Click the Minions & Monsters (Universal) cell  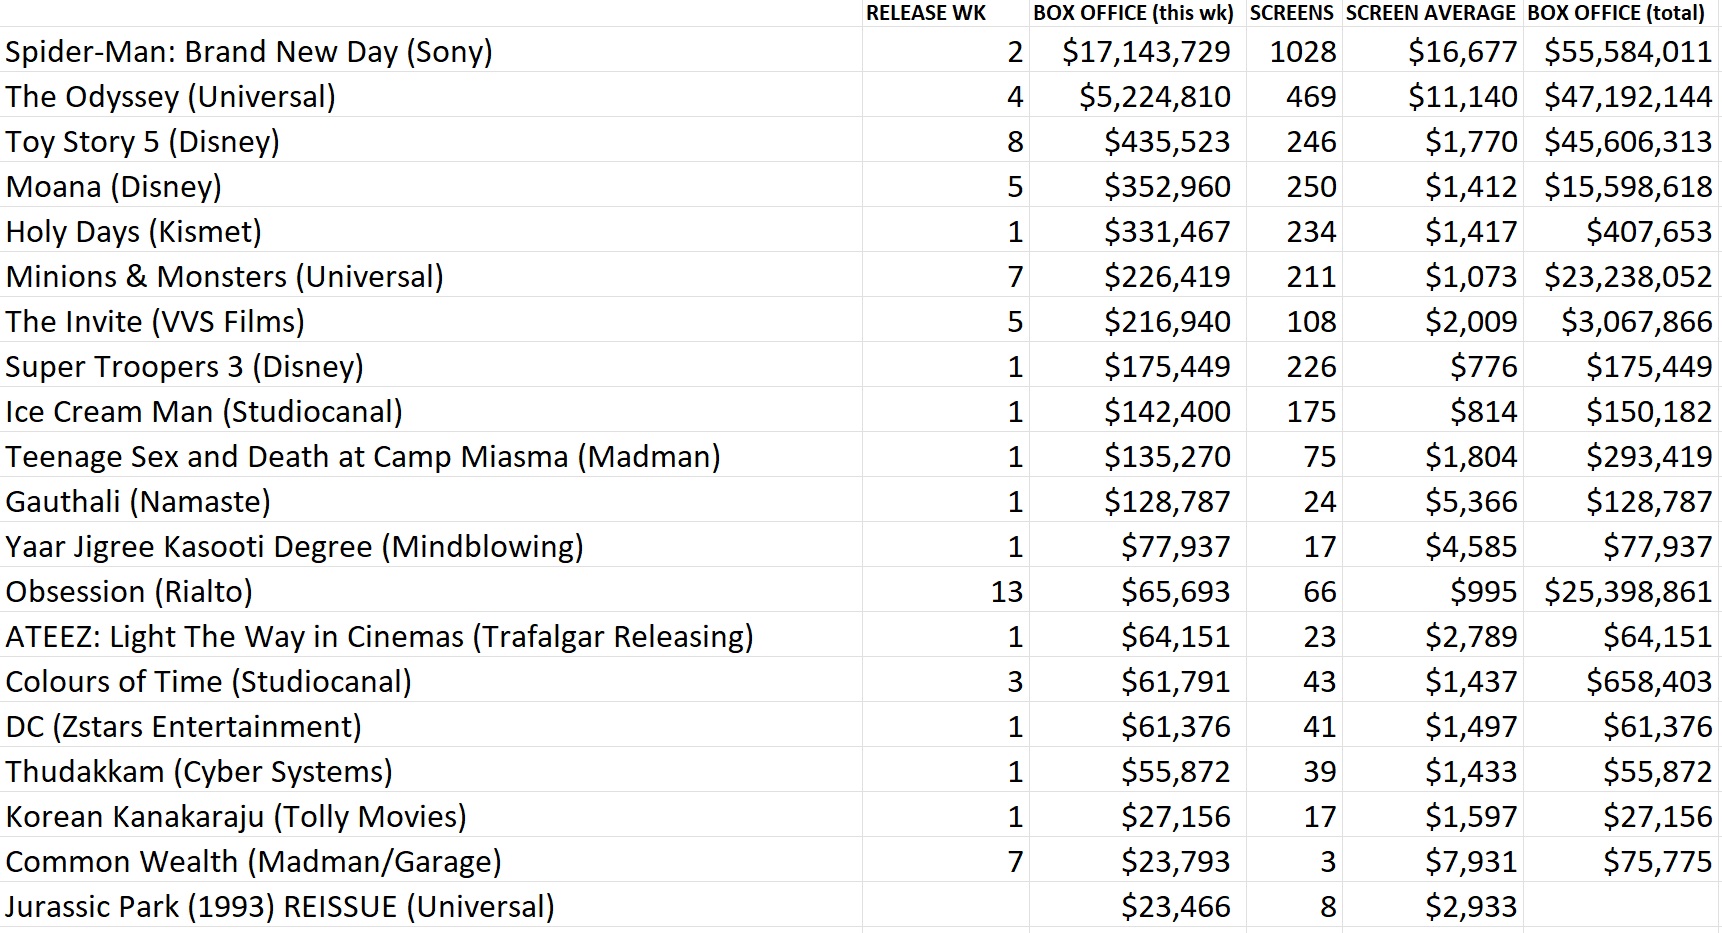[224, 277]
